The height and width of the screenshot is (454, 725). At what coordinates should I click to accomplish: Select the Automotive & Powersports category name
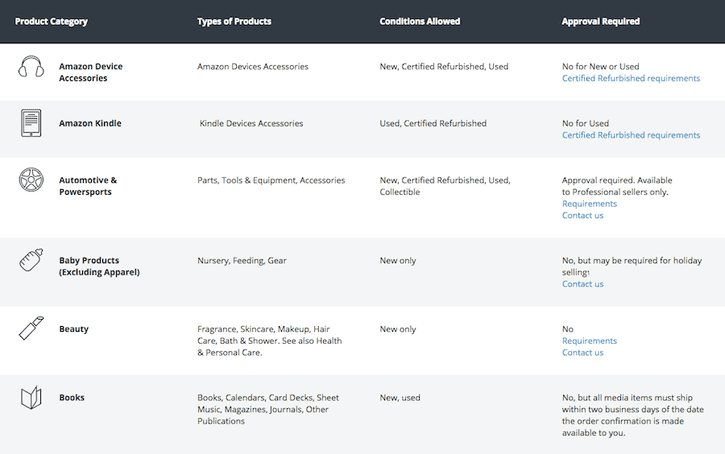click(x=88, y=186)
